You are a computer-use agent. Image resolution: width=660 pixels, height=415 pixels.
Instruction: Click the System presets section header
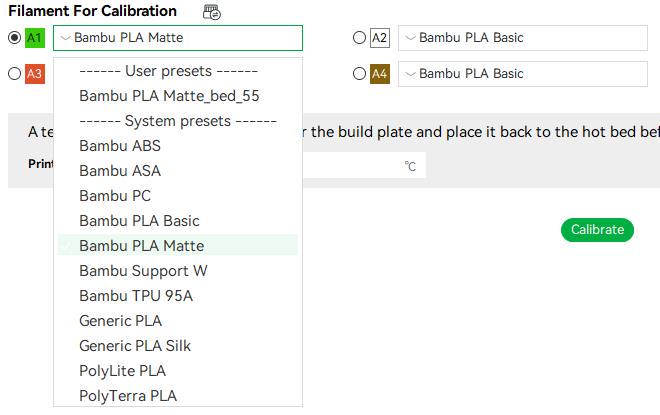(178, 121)
